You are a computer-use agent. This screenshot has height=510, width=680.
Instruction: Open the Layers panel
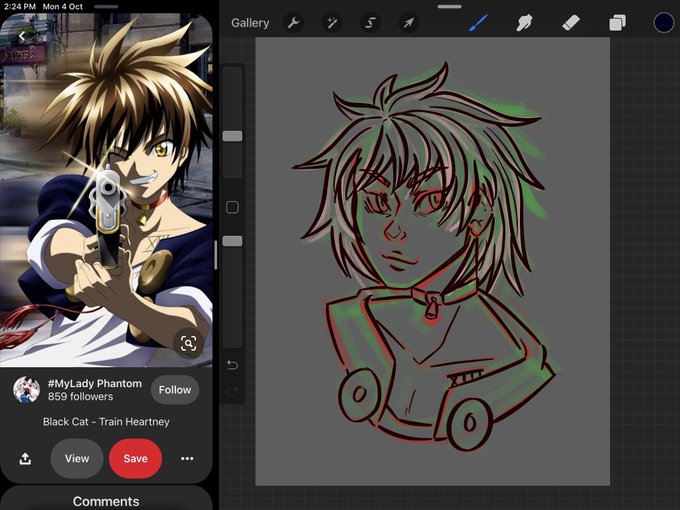(617, 23)
